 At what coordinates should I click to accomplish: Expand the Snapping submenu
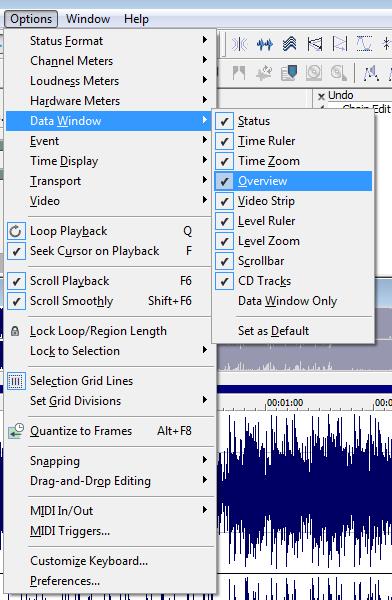pos(108,461)
